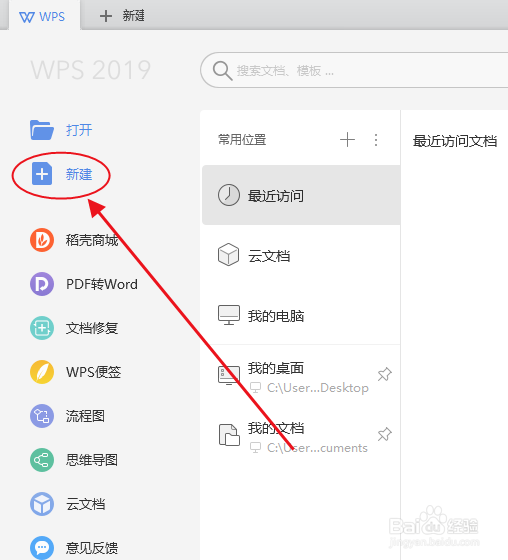Select 我的文档 location entry
The image size is (508, 560).
[x=301, y=436]
